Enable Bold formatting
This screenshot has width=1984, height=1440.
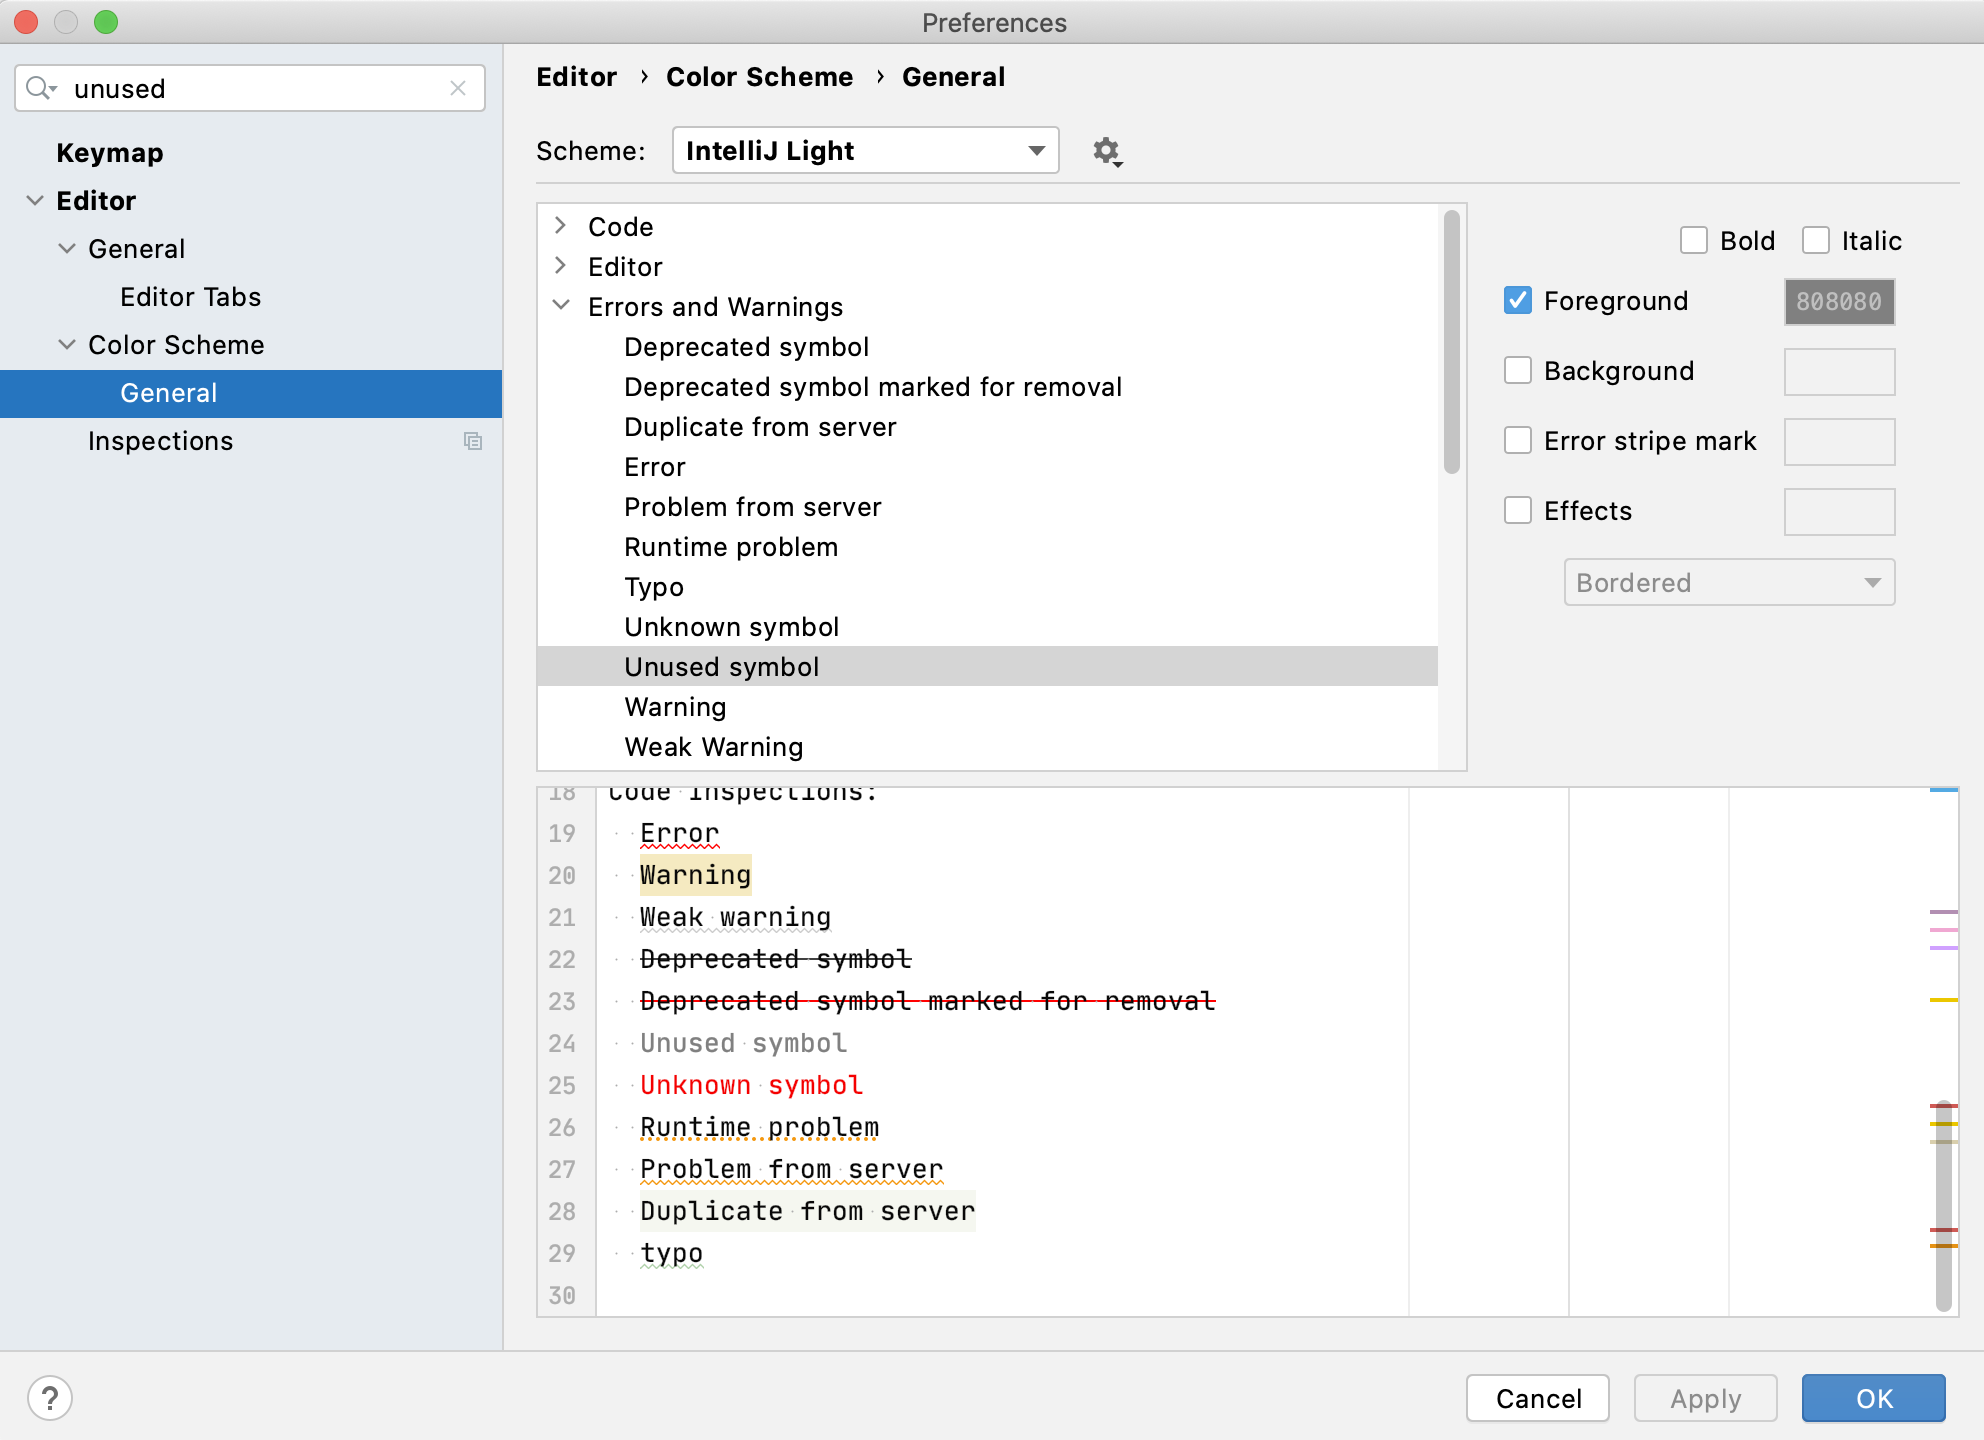click(1693, 240)
